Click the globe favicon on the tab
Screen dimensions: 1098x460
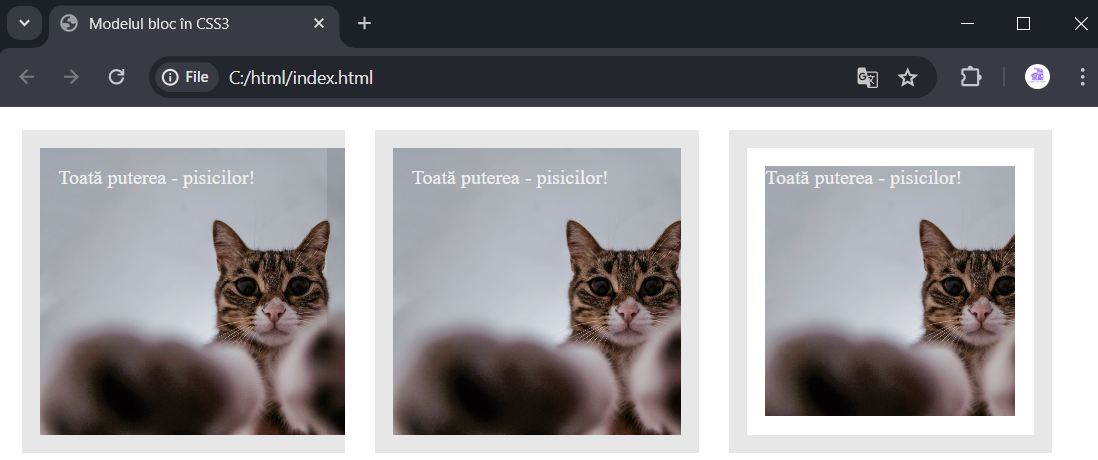[69, 24]
